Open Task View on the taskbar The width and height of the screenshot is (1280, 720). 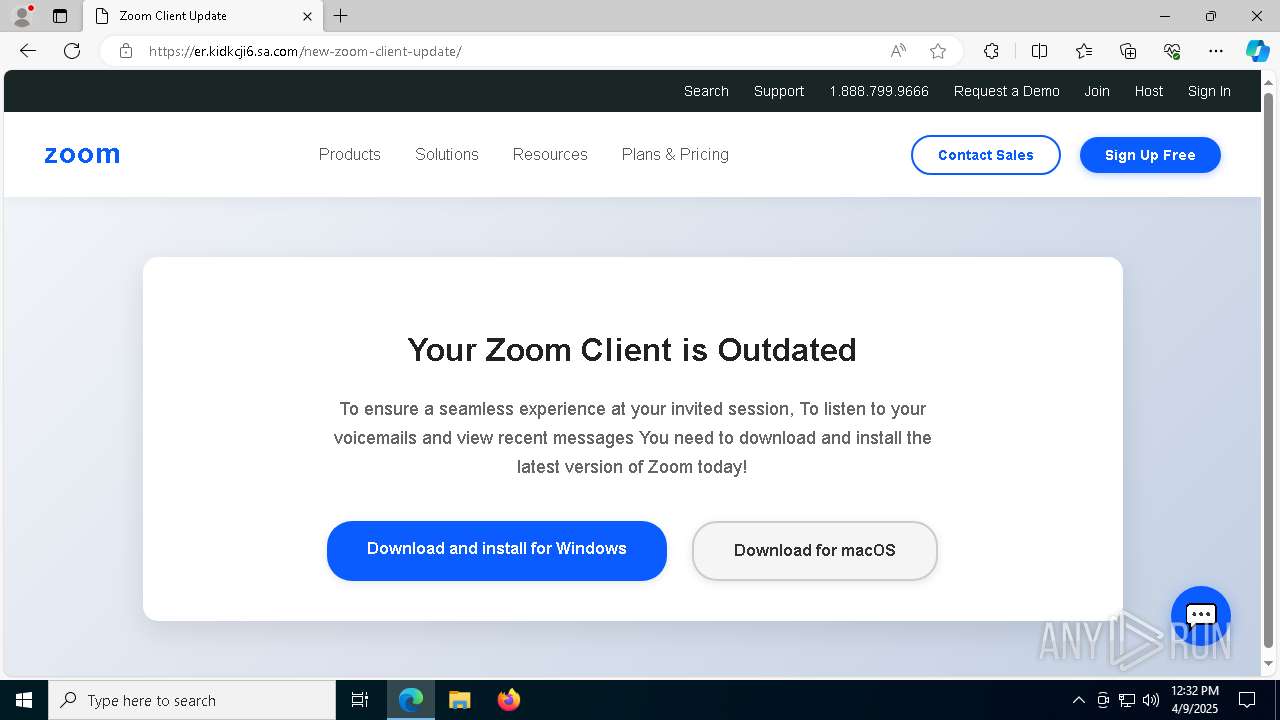pos(360,700)
